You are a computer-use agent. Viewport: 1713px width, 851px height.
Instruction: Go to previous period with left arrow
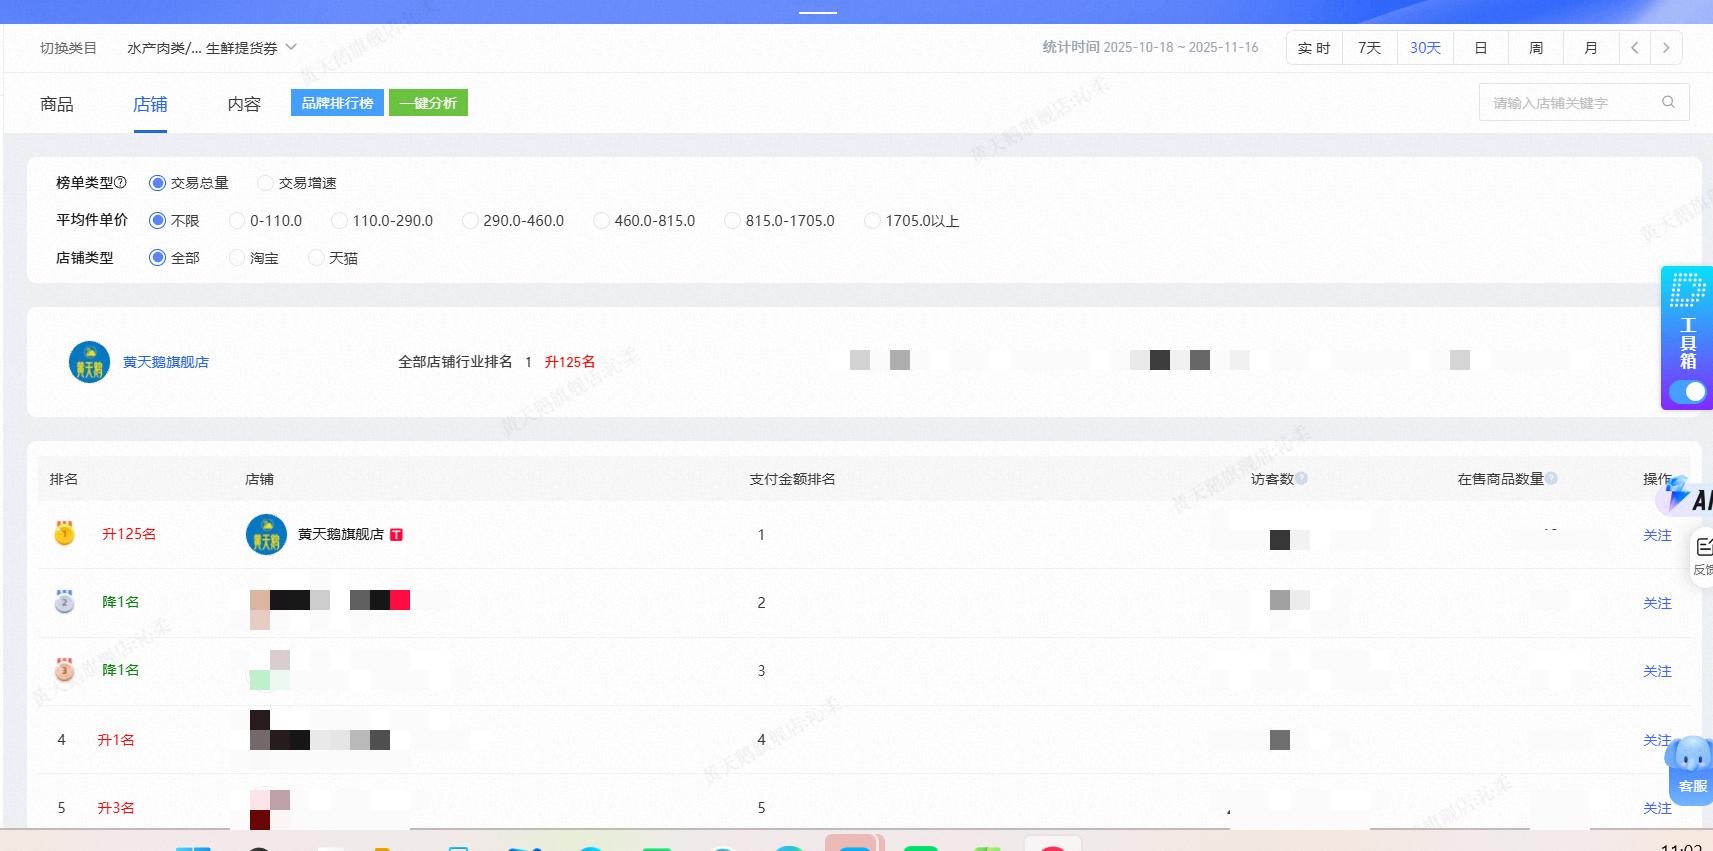[1635, 48]
